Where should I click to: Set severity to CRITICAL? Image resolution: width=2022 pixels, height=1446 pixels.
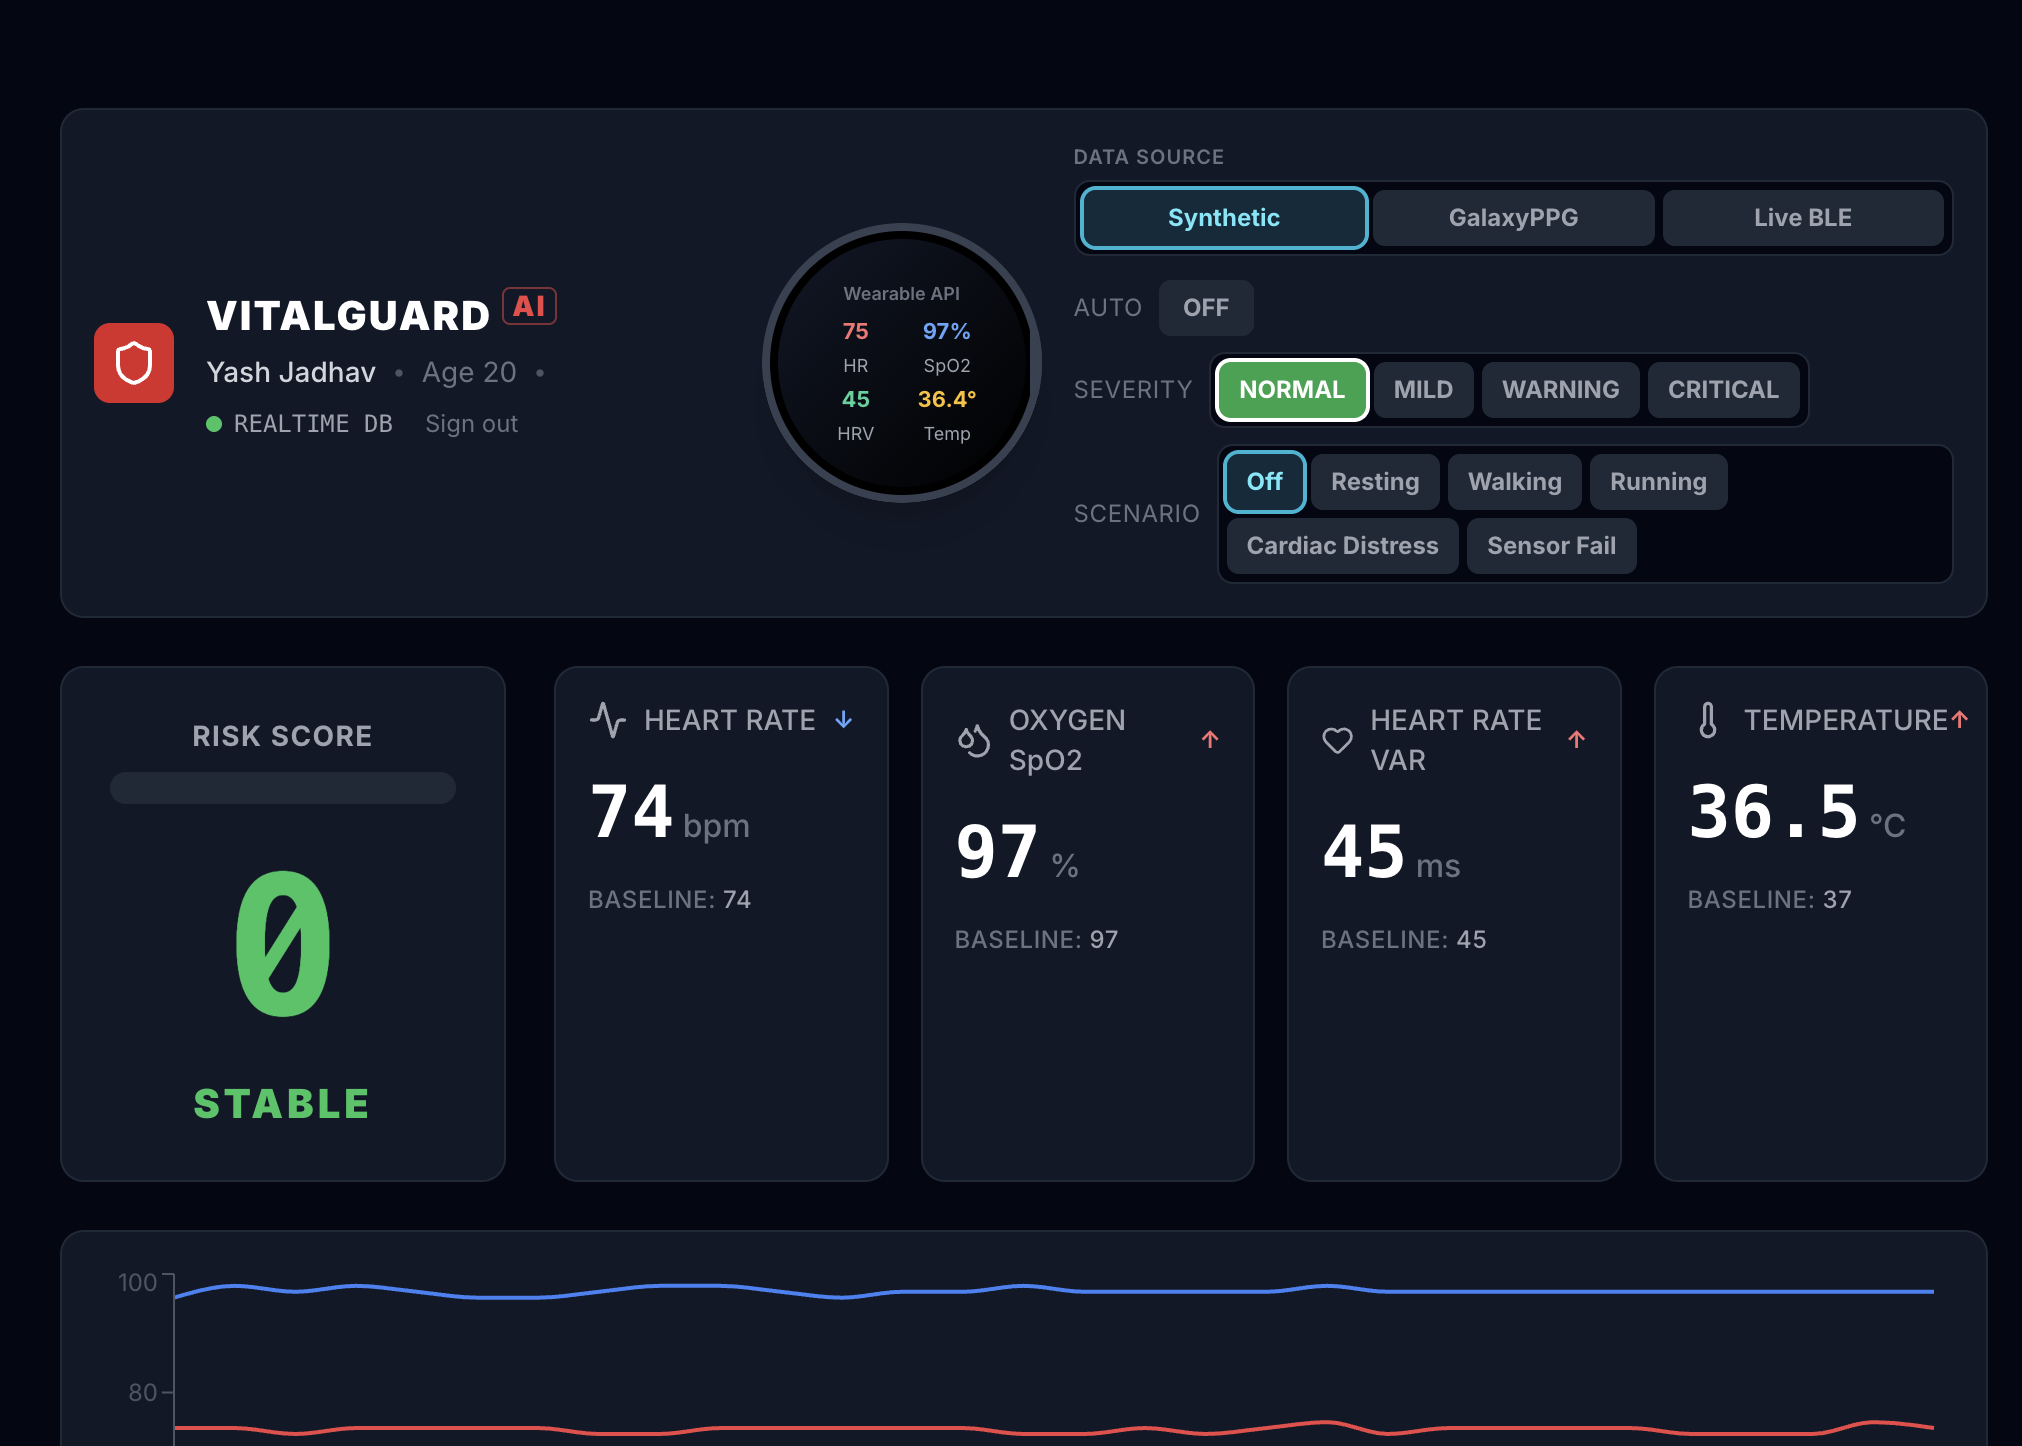tap(1722, 390)
